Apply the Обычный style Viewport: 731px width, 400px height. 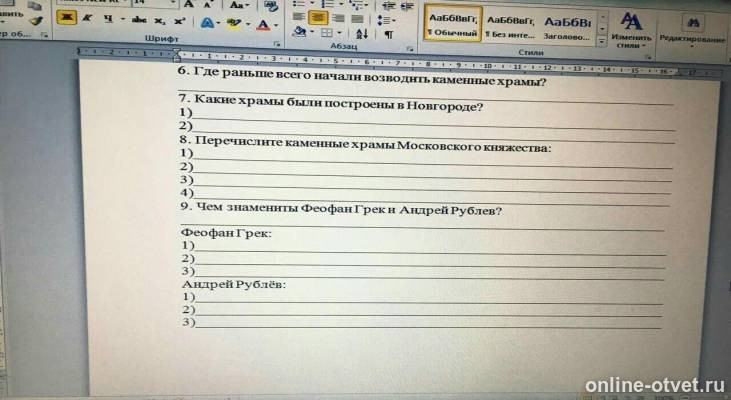(453, 24)
